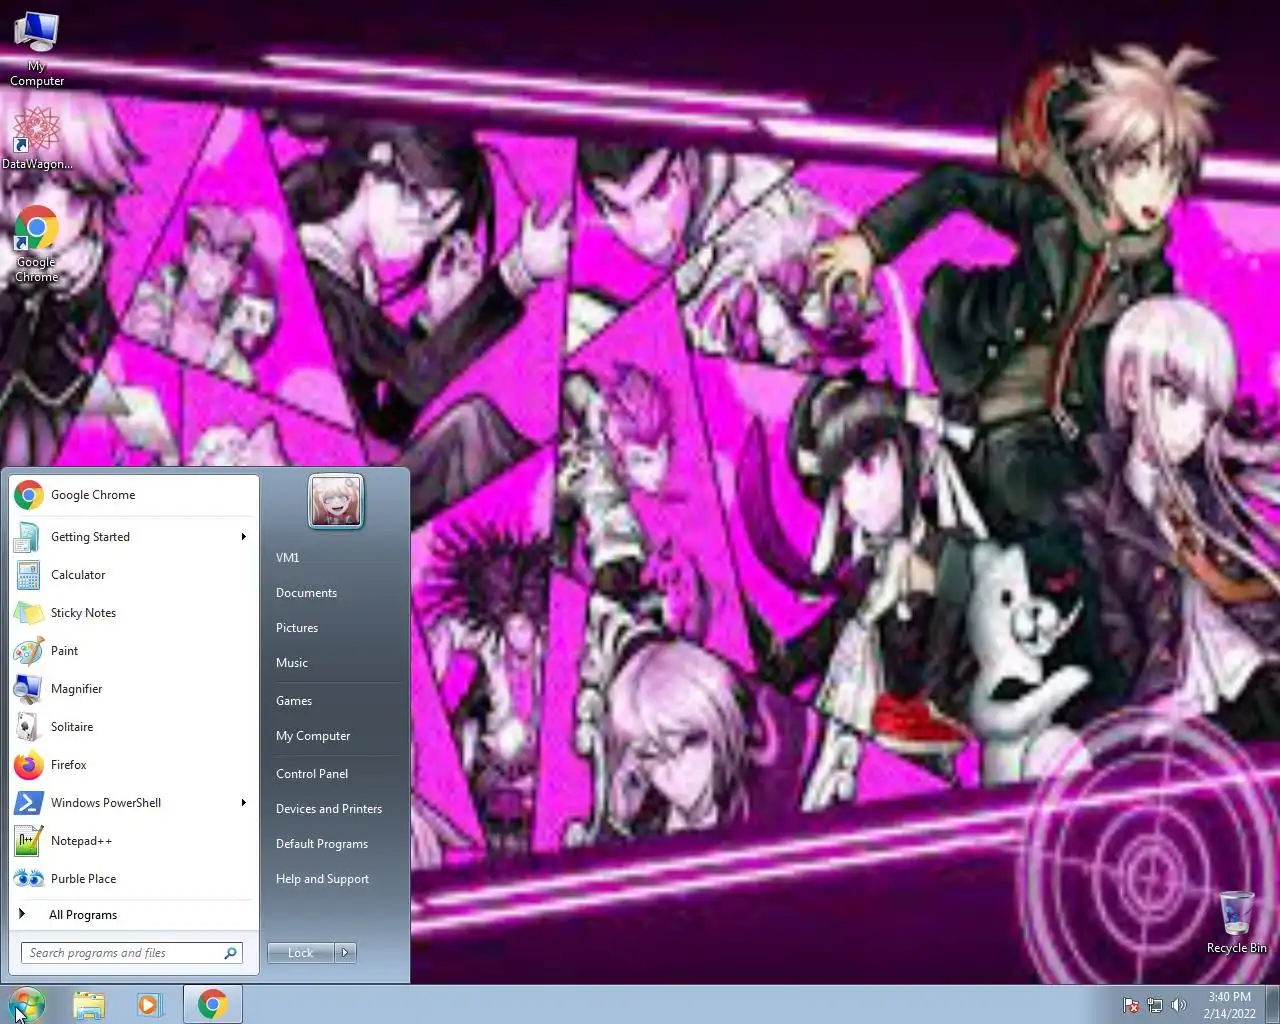Image resolution: width=1280 pixels, height=1024 pixels.
Task: Launch Firefox from Start menu
Action: pos(134,765)
